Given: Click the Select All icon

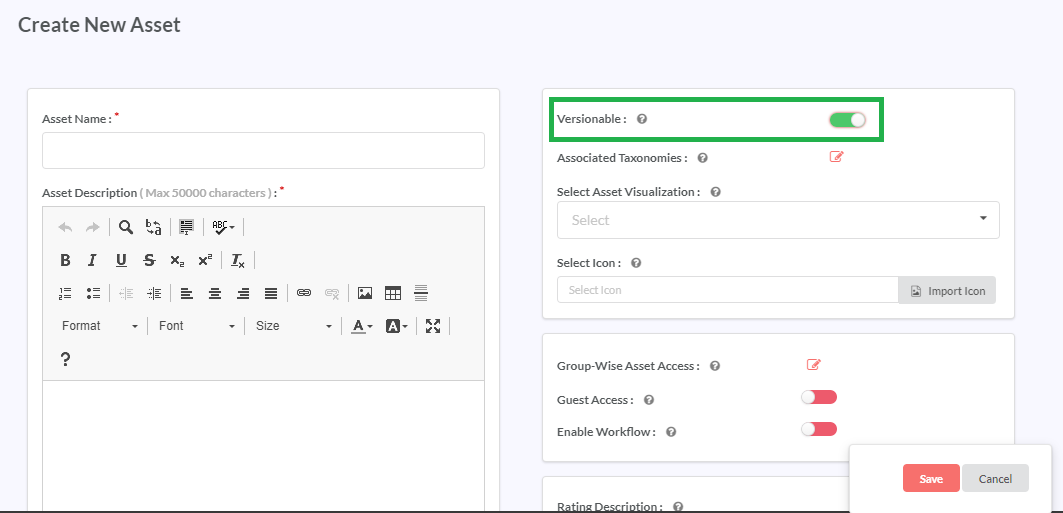Looking at the screenshot, I should point(186,227).
